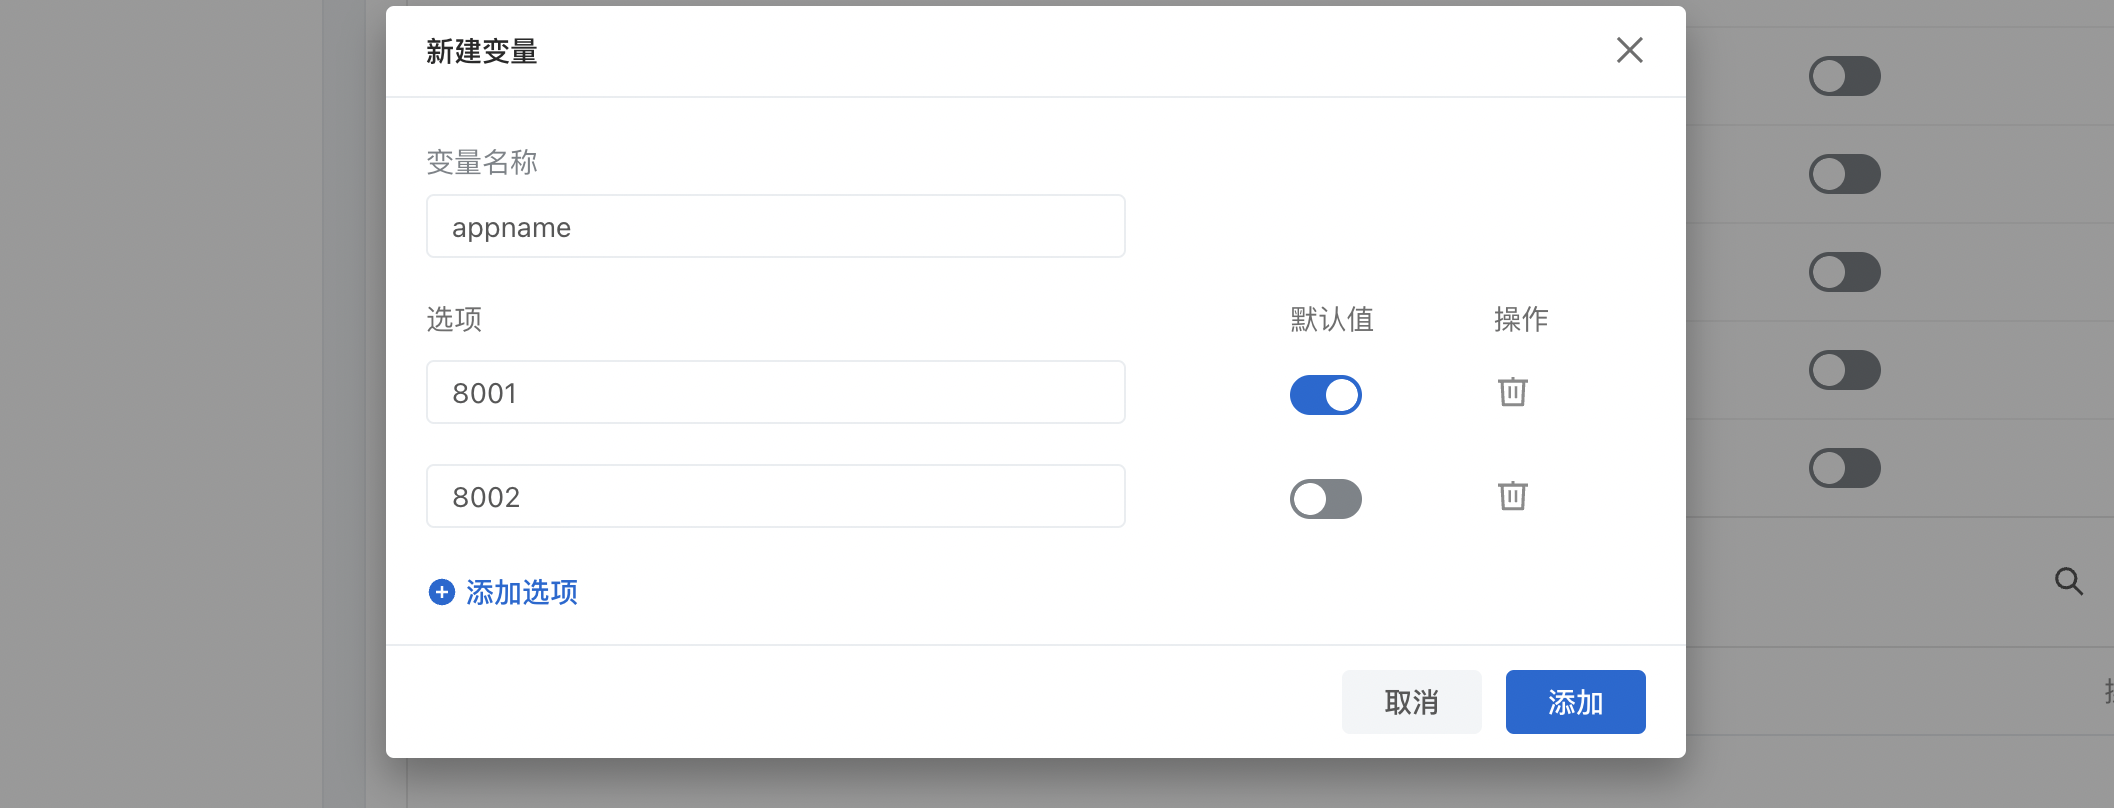Enable the default toggle for 8002
This screenshot has width=2114, height=808.
pyautogui.click(x=1325, y=499)
